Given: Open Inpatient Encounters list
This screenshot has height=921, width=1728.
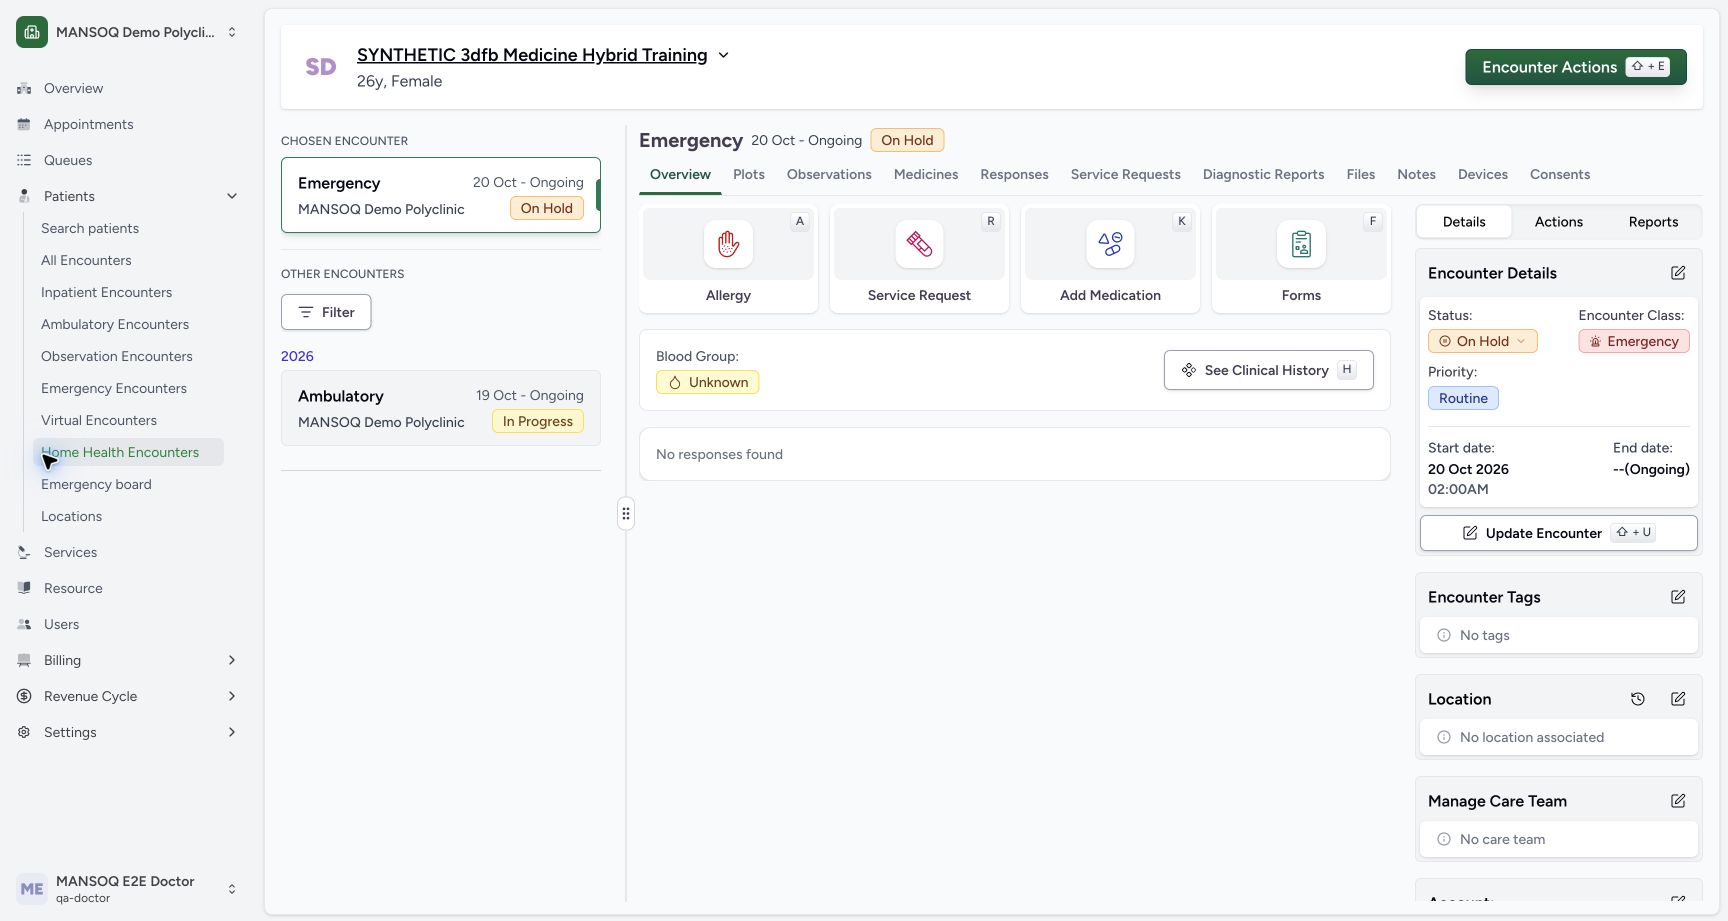Looking at the screenshot, I should coord(106,292).
